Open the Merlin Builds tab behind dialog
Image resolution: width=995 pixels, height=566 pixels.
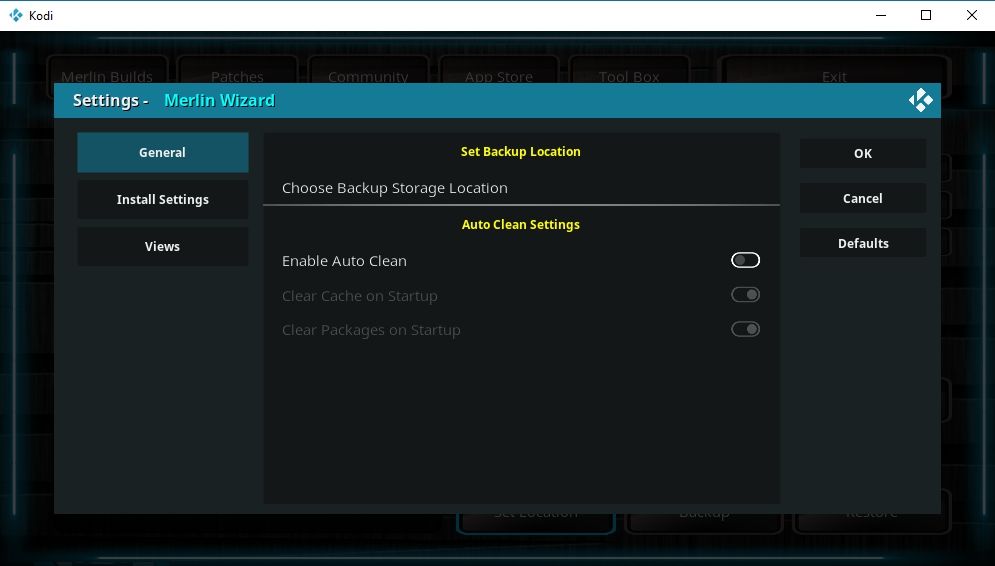[x=107, y=75]
